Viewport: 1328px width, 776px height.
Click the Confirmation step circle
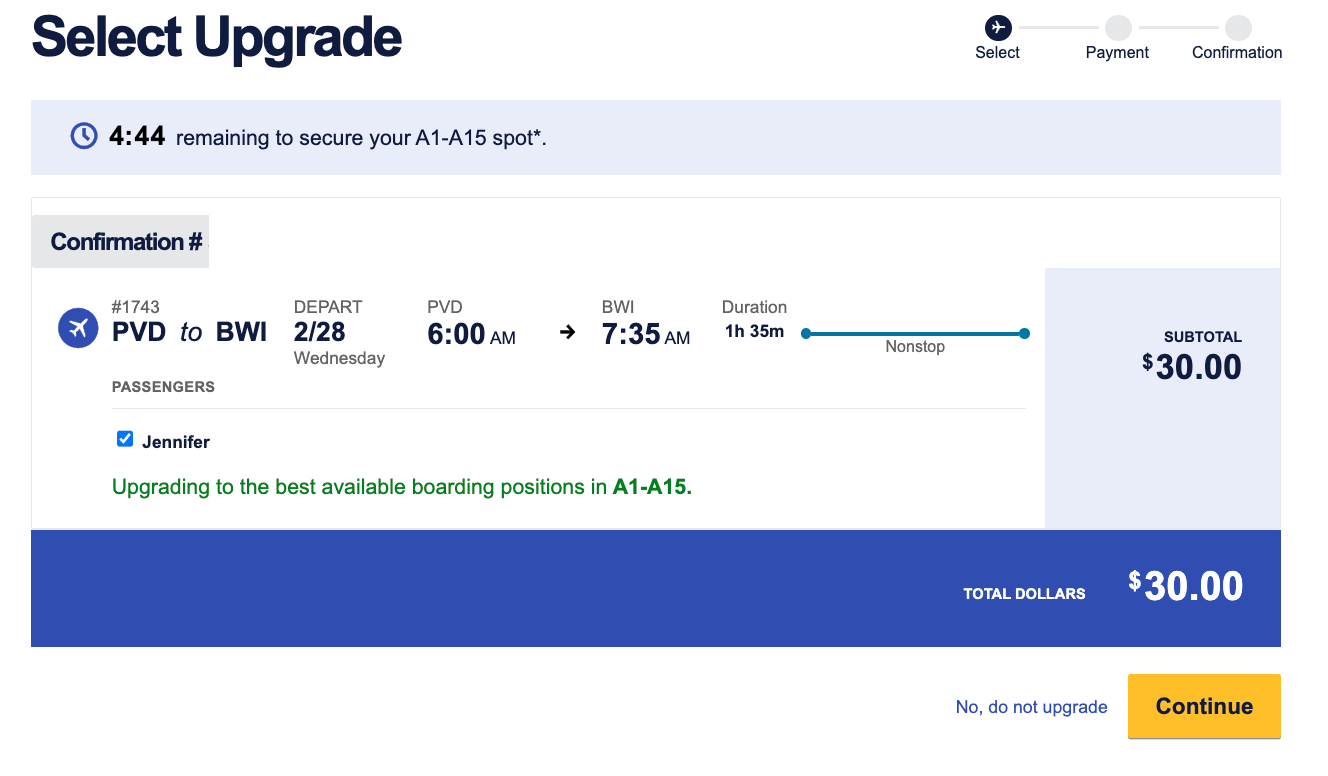[x=1238, y=27]
